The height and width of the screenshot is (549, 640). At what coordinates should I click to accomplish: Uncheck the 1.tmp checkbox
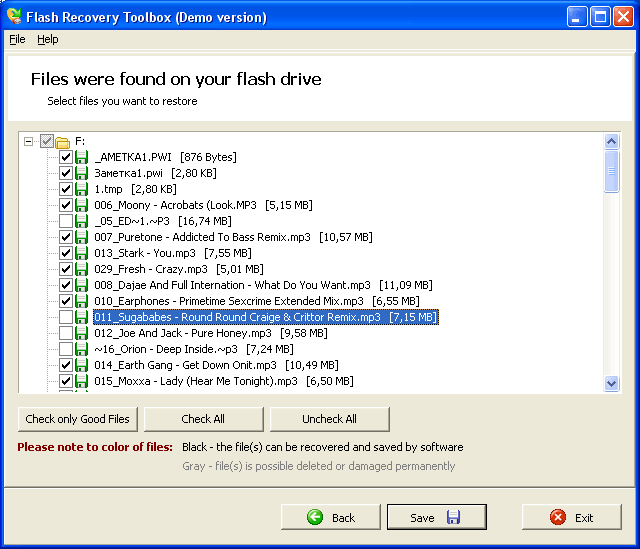click(66, 189)
